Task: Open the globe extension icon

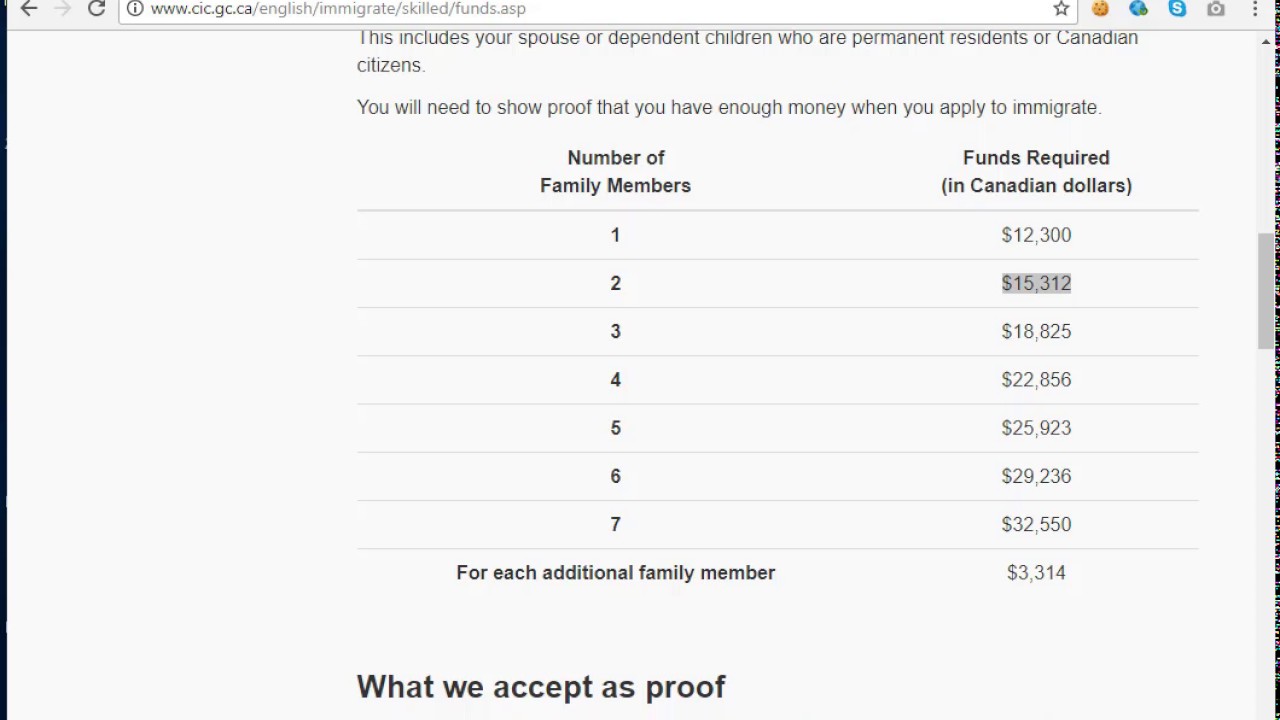Action: pos(1139,9)
